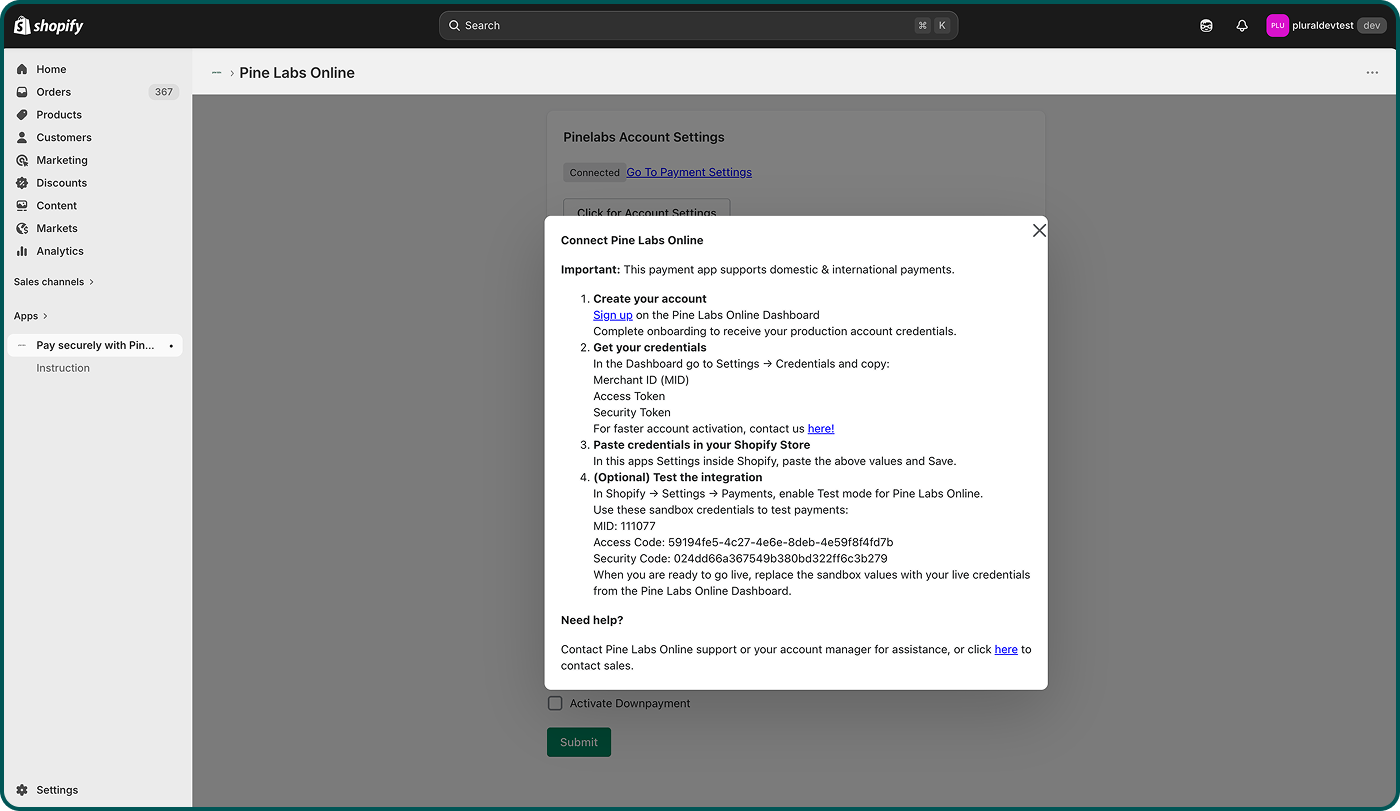
Task: Click the Click for Account Settings button
Action: 647,208
